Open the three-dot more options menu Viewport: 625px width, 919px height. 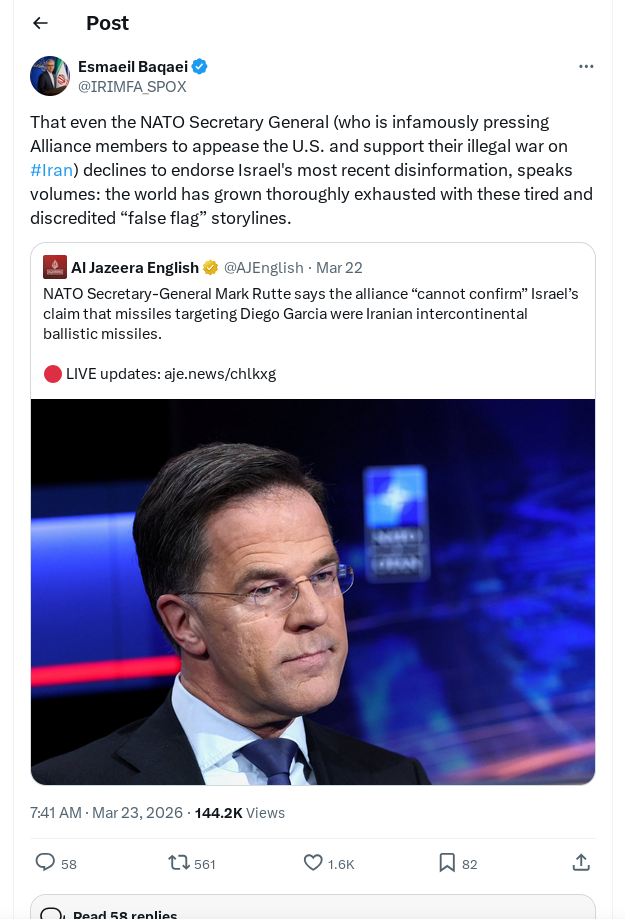(586, 67)
